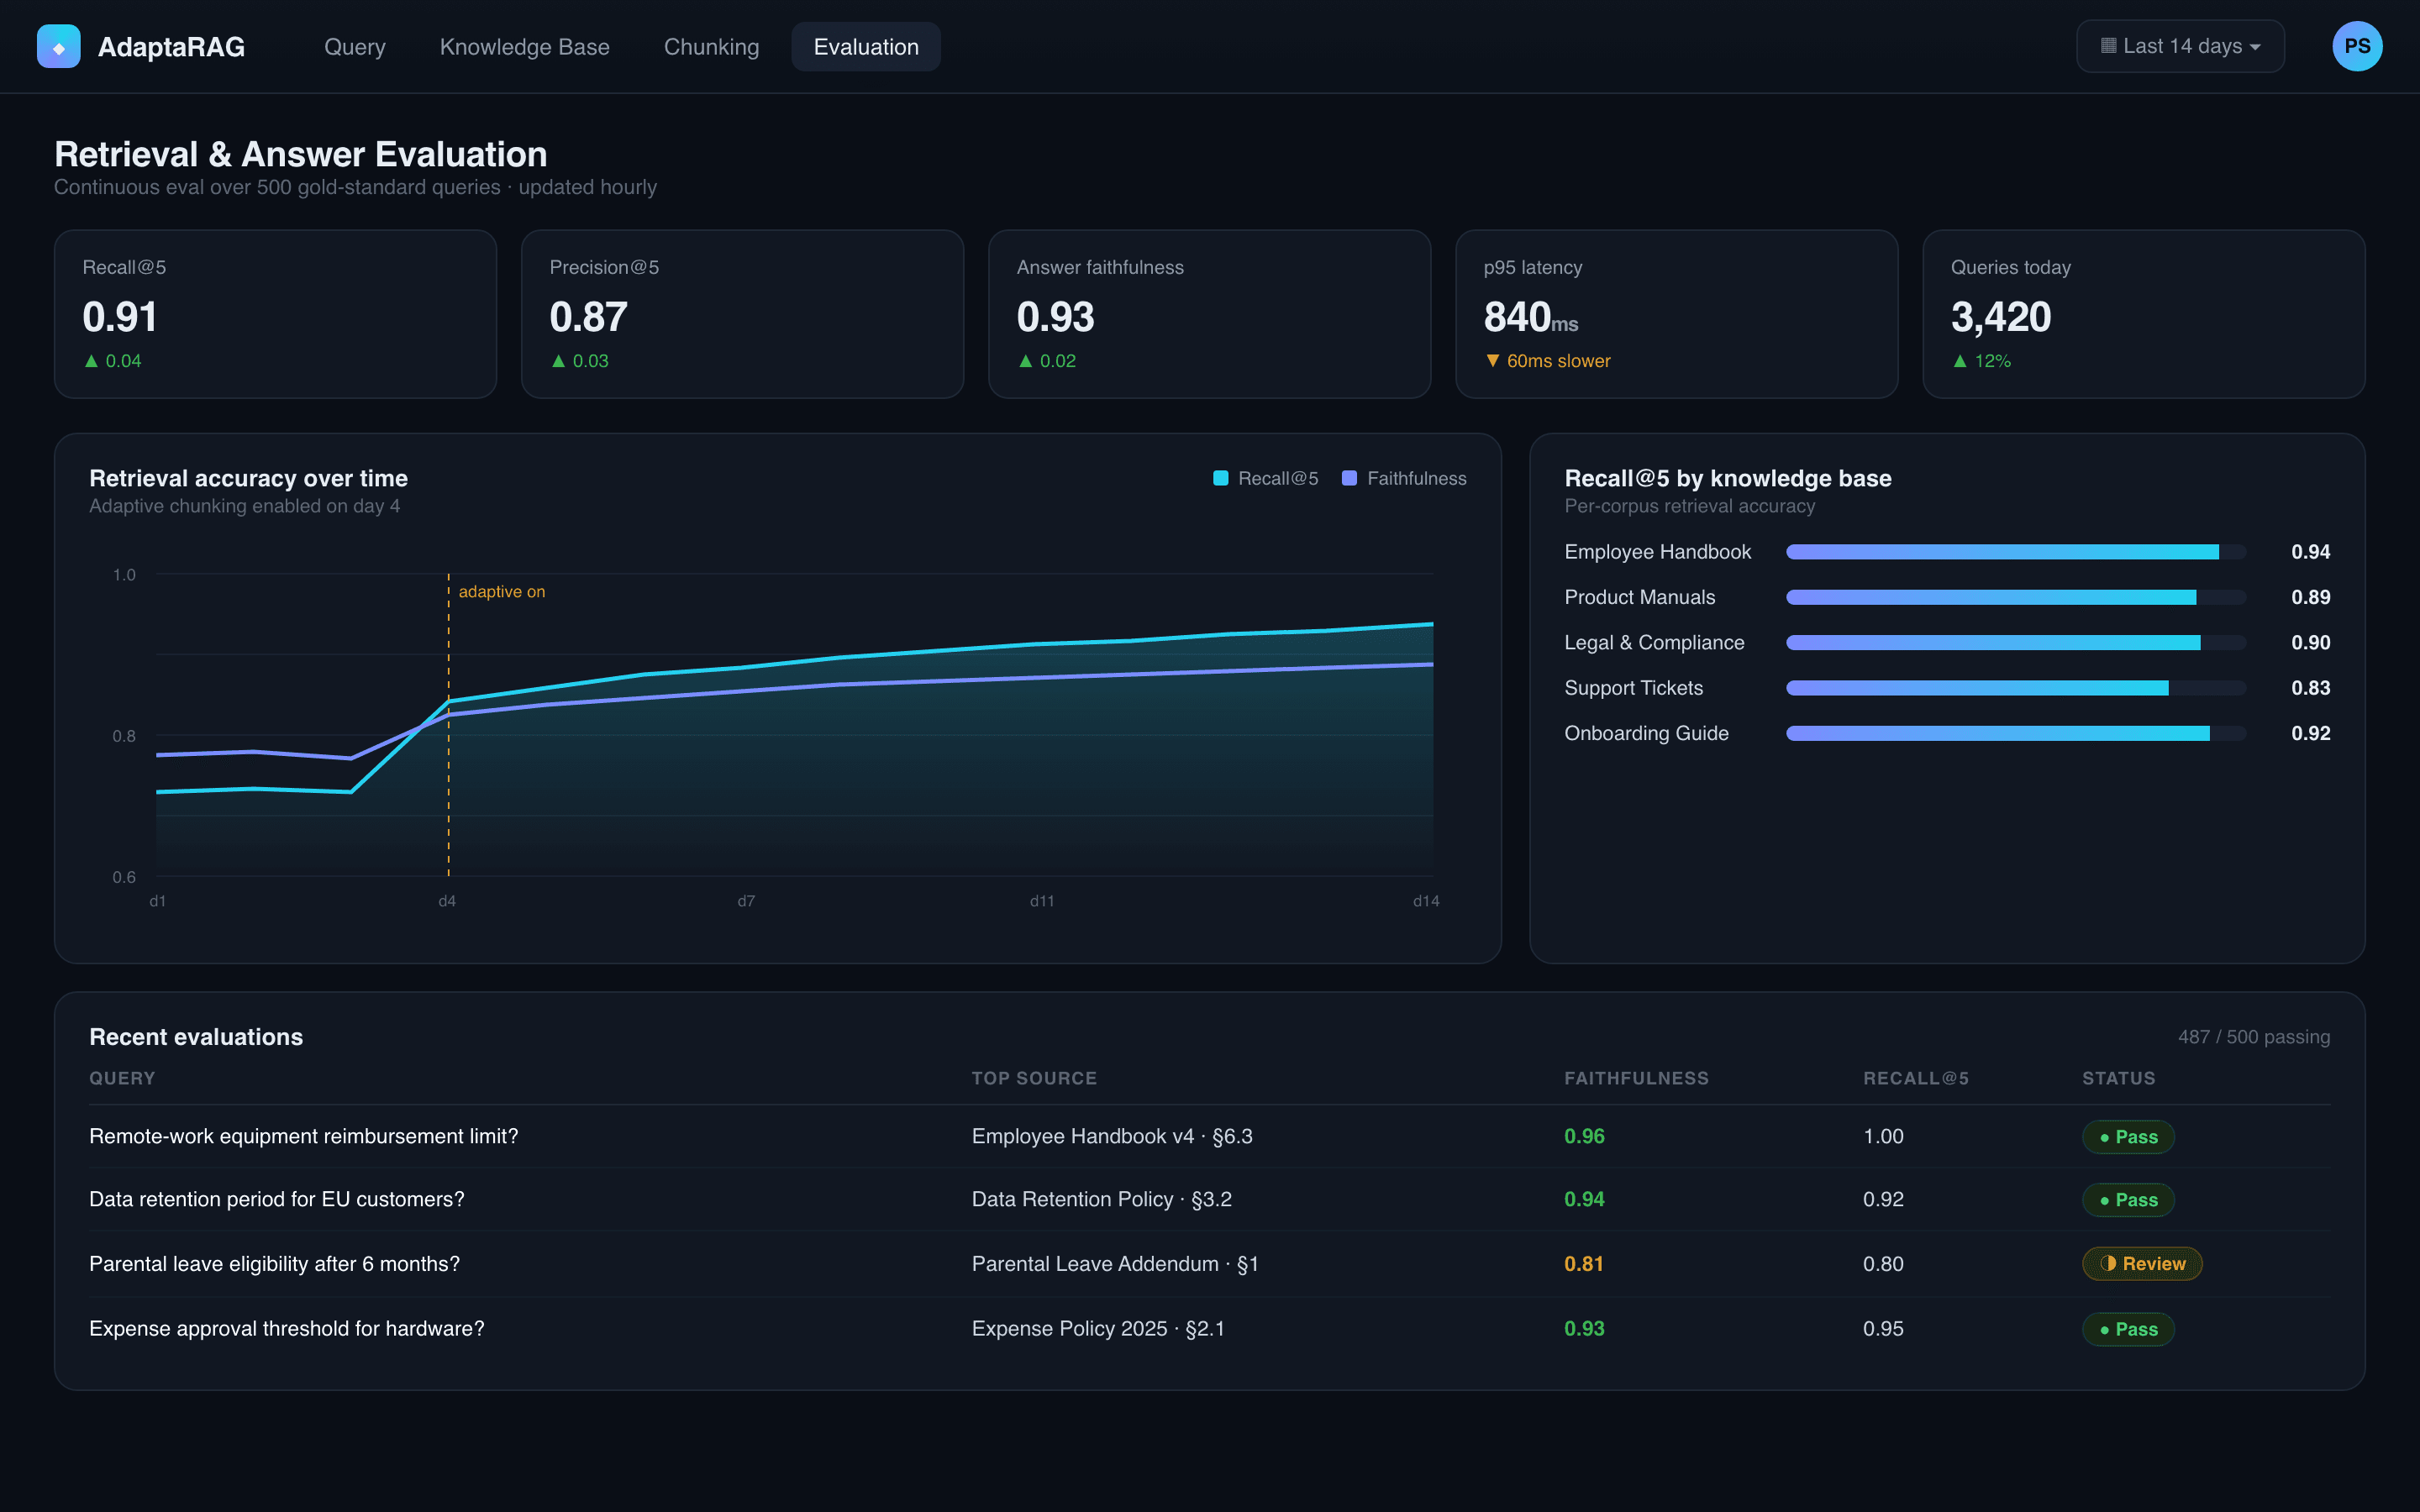Click the AdaptaRAG logo icon
This screenshot has width=2420, height=1512.
[x=58, y=47]
